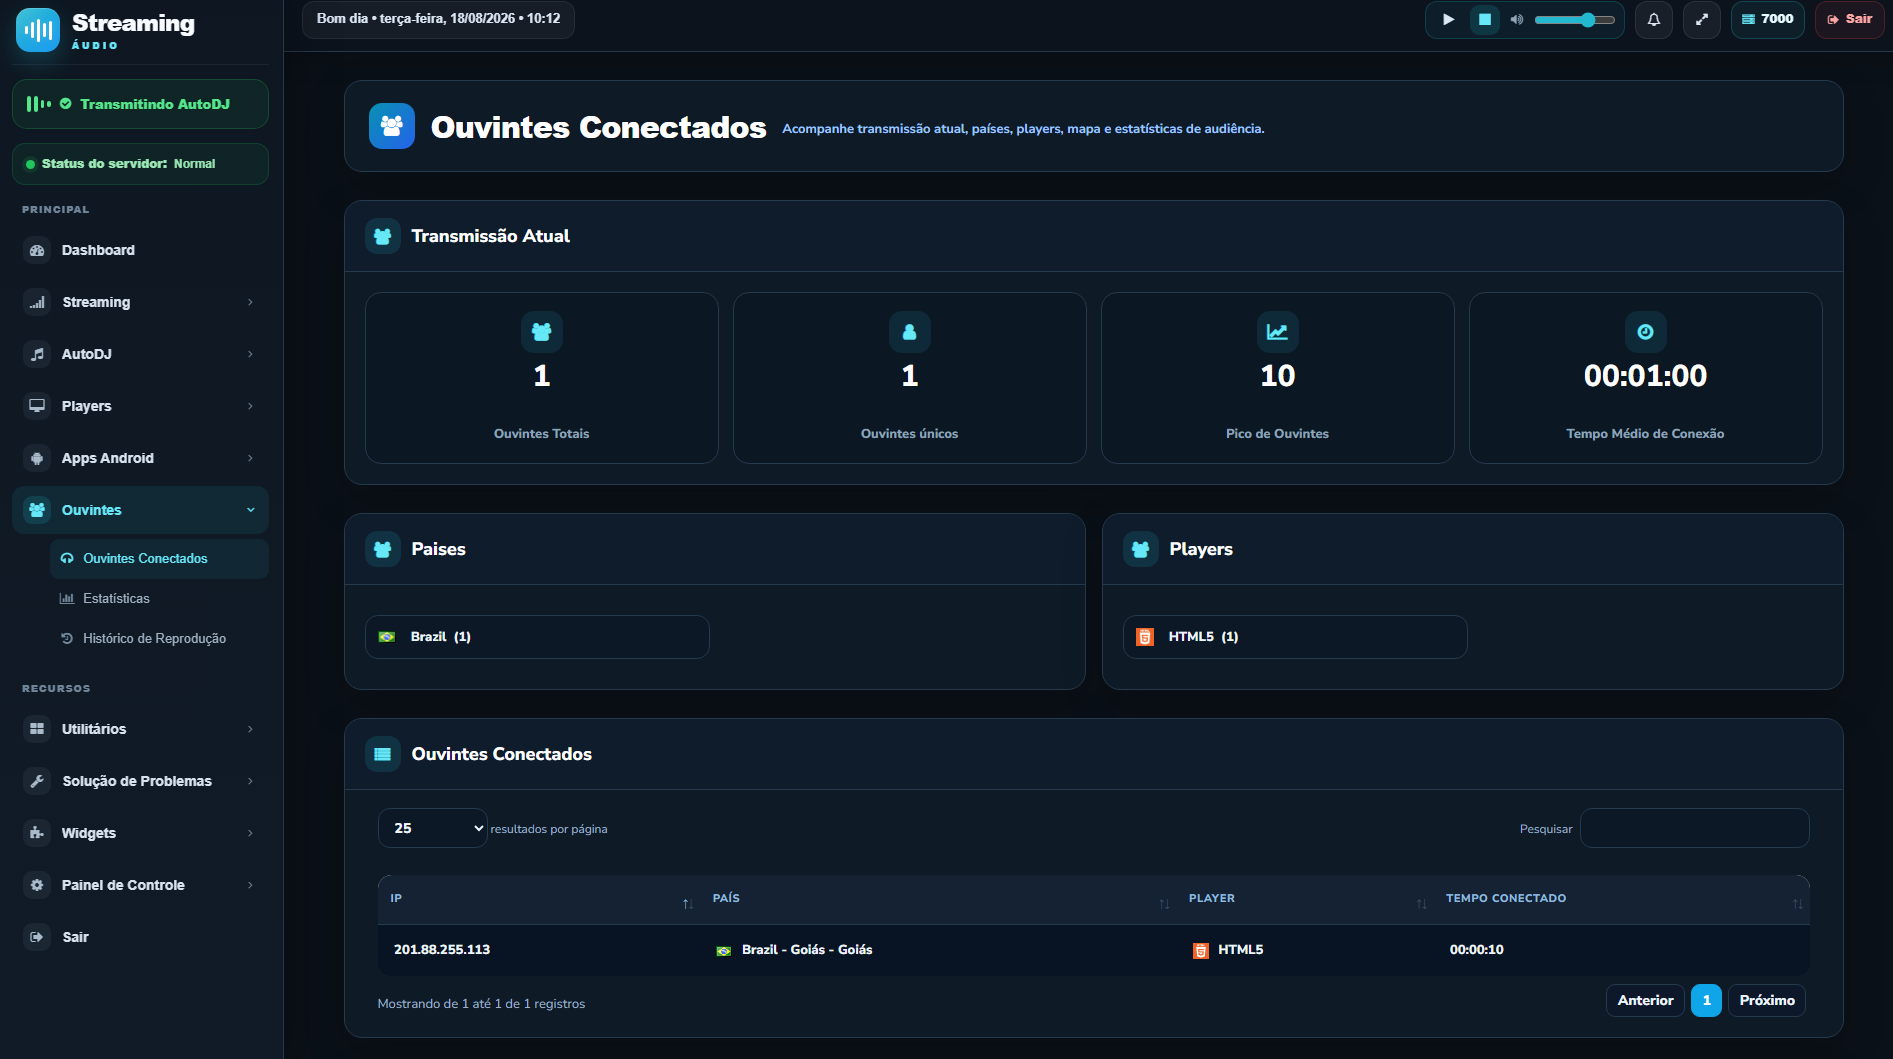This screenshot has width=1893, height=1059.
Task: Click the Transmitindo AutoDJ status badge
Action: tap(140, 104)
